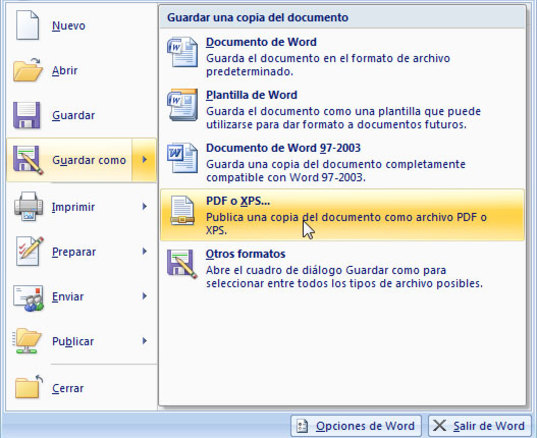Open Otros formatos save dialog
Image resolution: width=537 pixels, height=438 pixels.
click(x=342, y=268)
